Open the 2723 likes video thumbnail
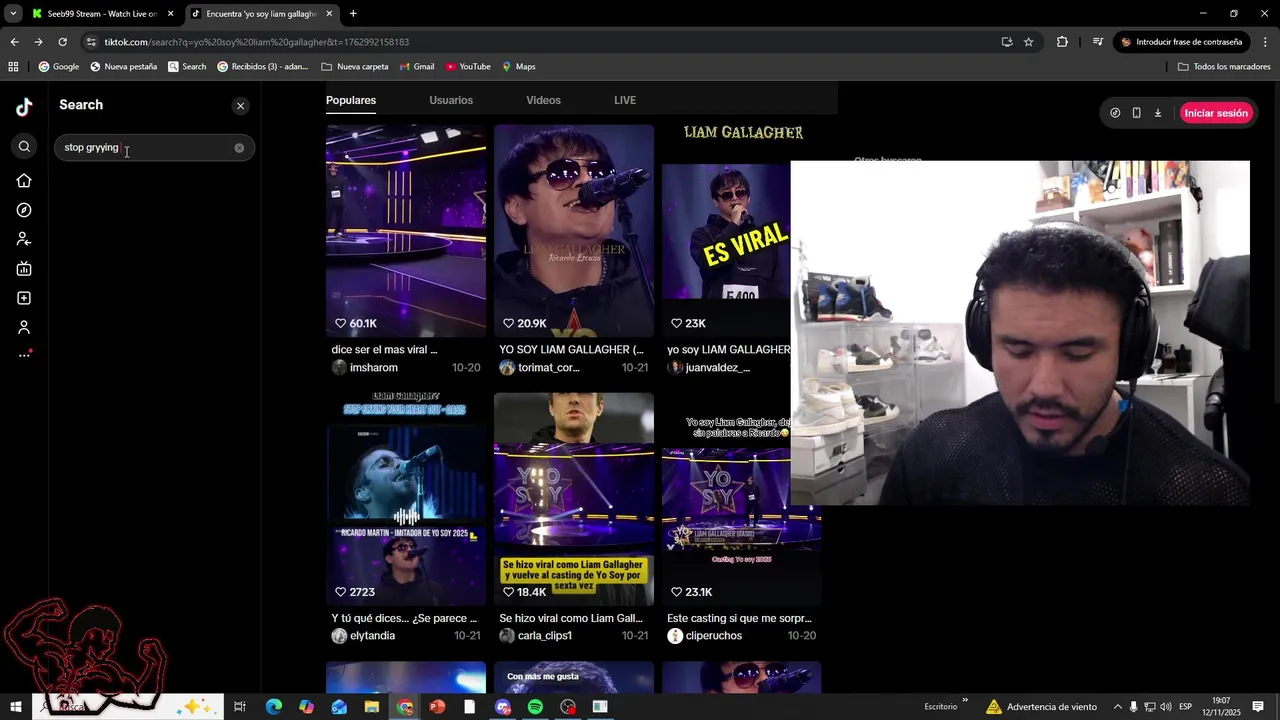 [406, 499]
